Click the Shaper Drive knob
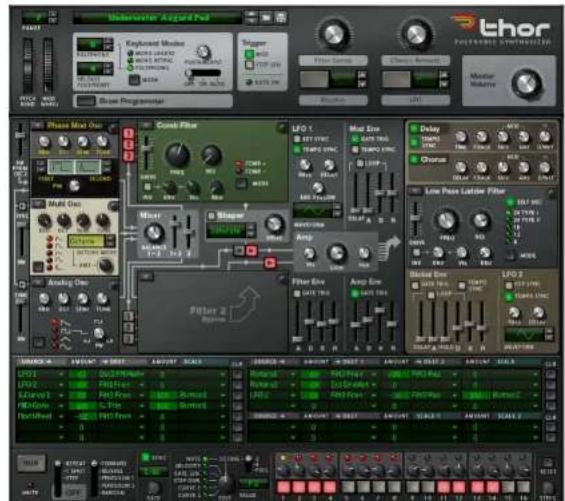The image size is (565, 501). point(274,224)
